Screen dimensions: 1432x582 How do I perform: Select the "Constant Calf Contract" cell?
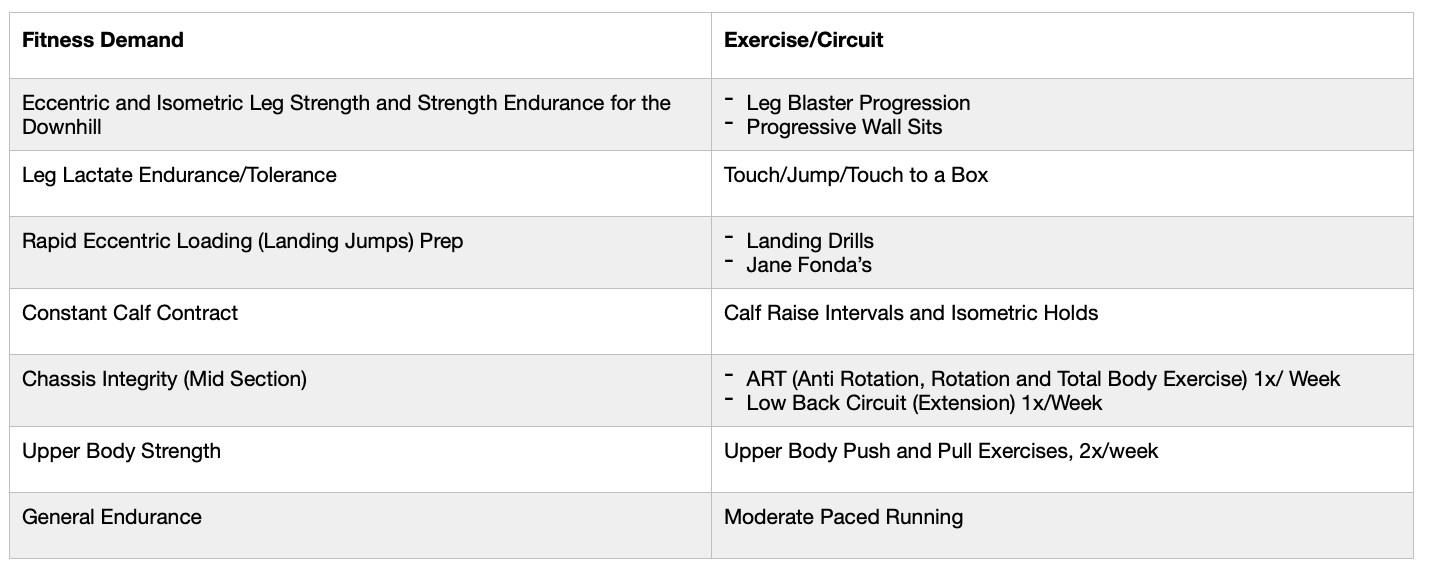point(130,313)
